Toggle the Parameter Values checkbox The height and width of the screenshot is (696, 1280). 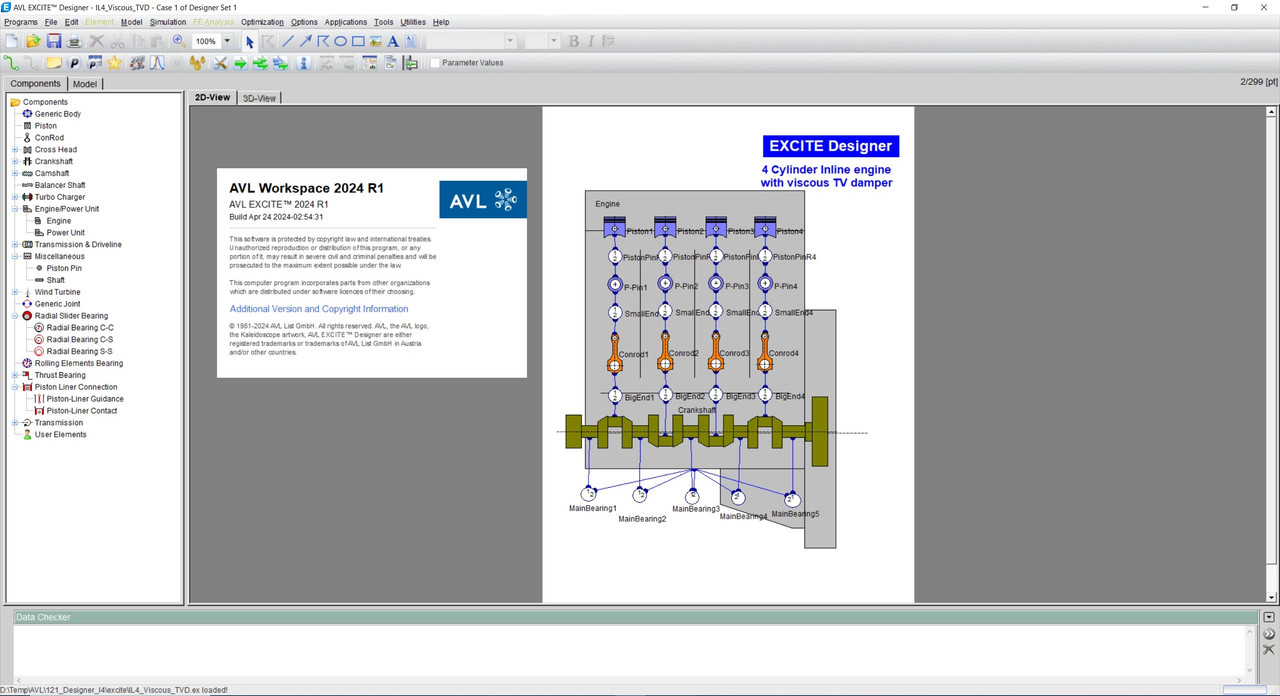[x=435, y=63]
